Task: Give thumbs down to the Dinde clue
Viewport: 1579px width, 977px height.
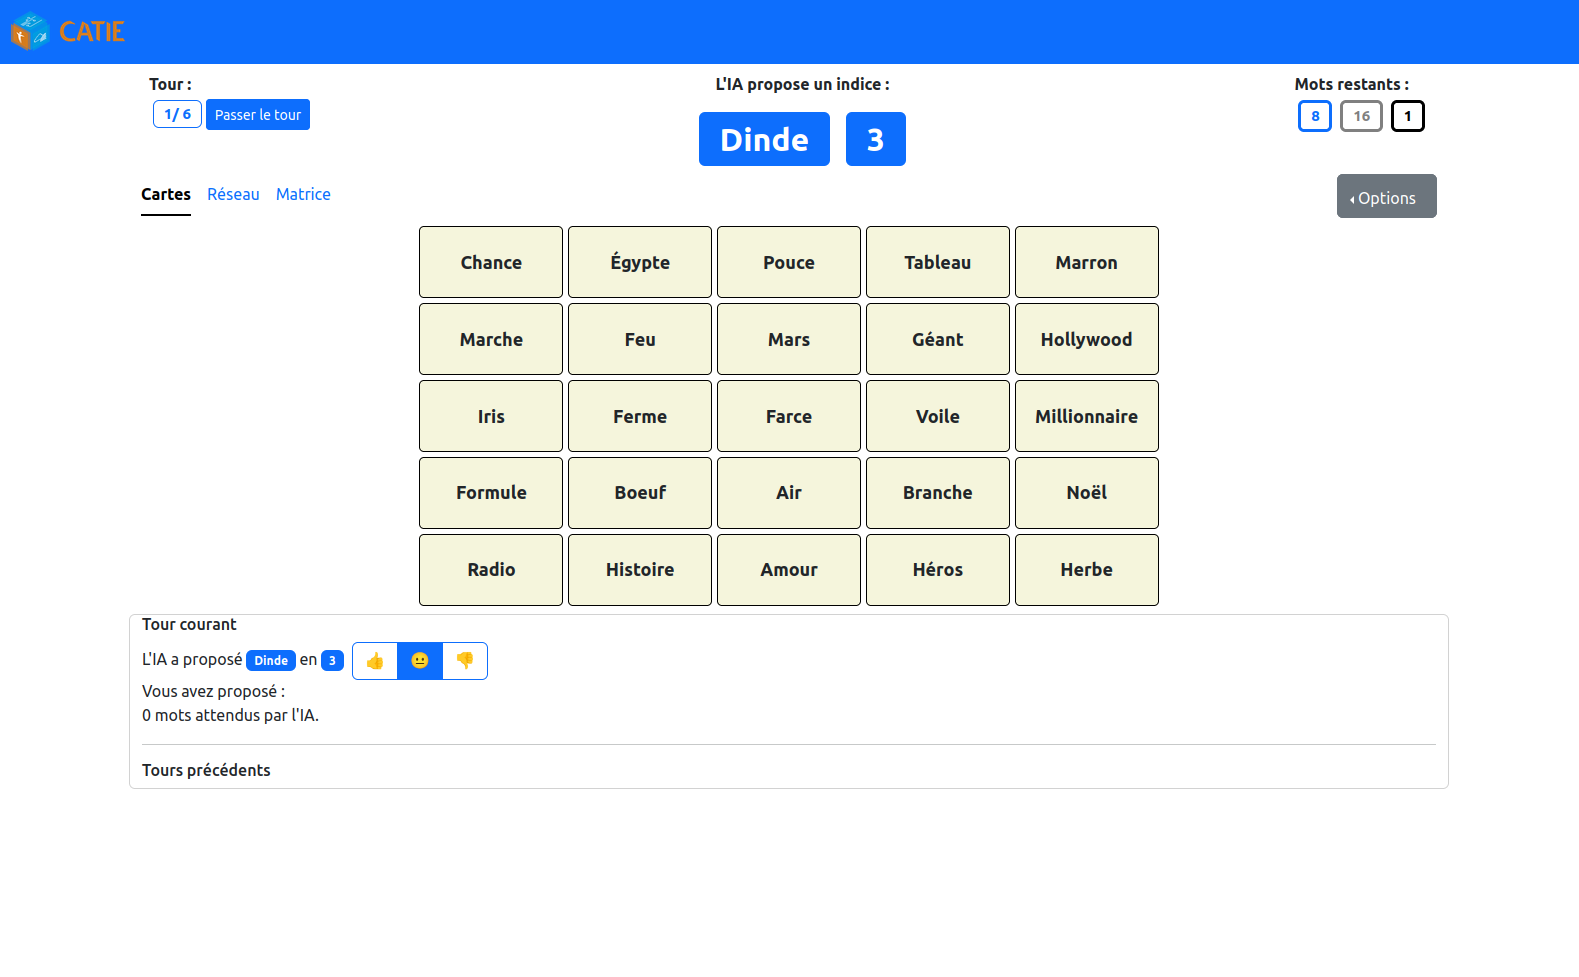Action: [x=465, y=661]
